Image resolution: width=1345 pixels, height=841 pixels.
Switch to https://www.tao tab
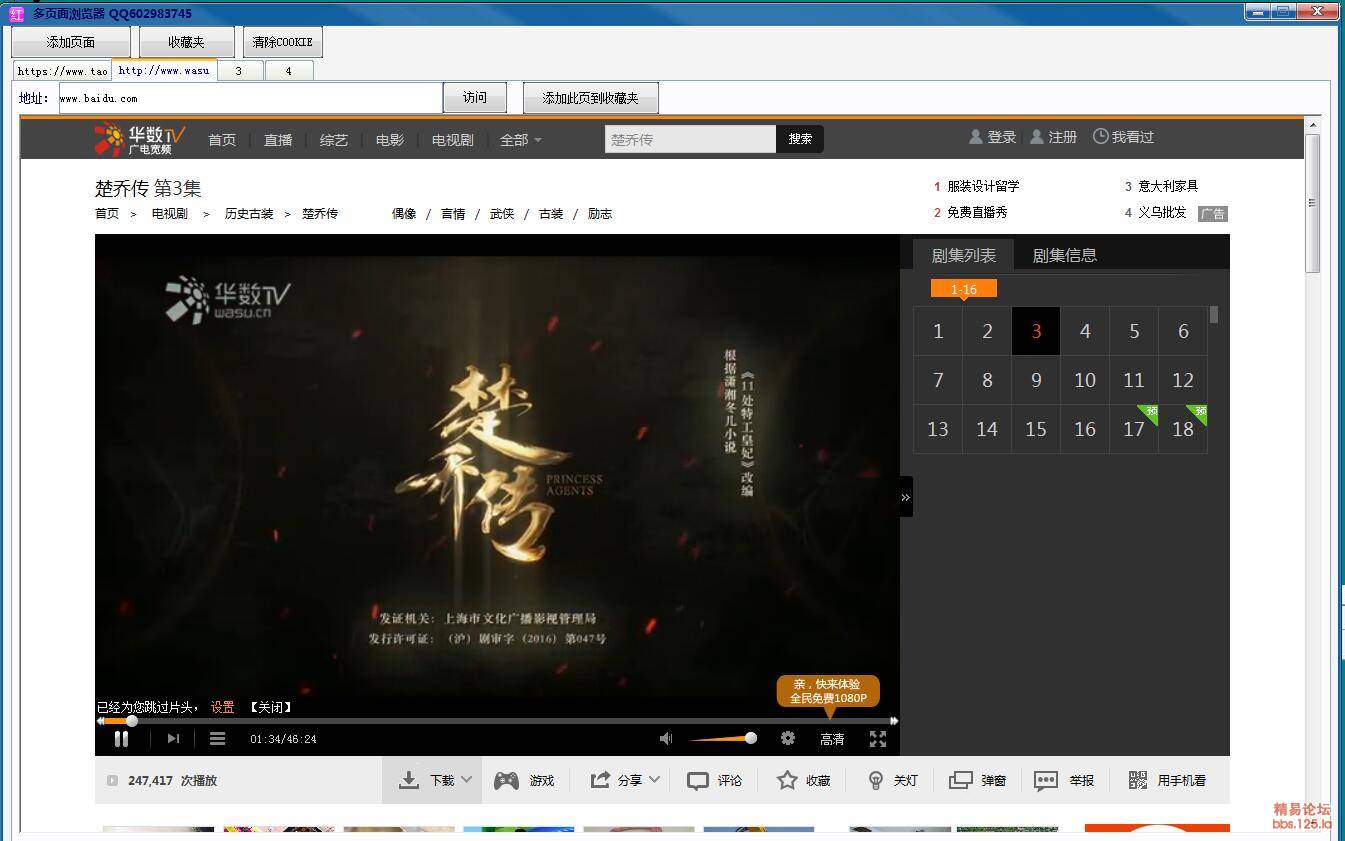point(62,71)
